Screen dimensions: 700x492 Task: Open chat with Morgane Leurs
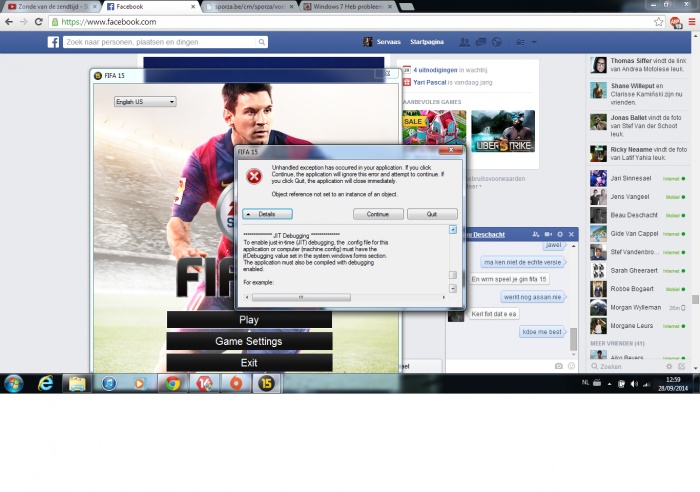[x=638, y=326]
